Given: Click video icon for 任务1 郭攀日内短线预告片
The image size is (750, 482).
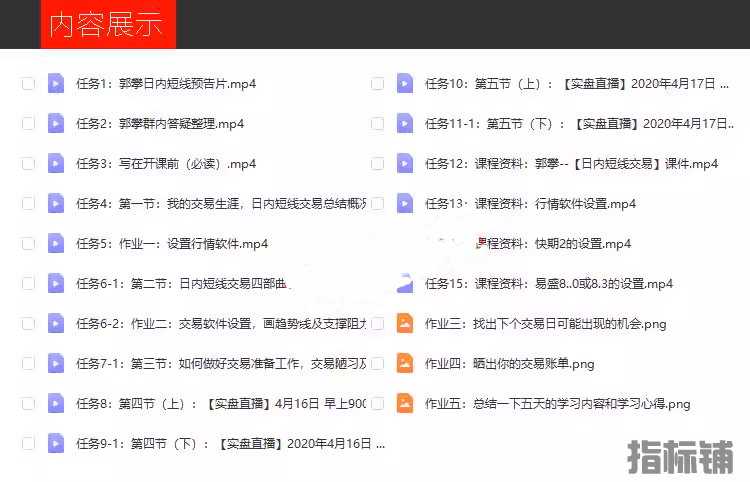Looking at the screenshot, I should 56,84.
